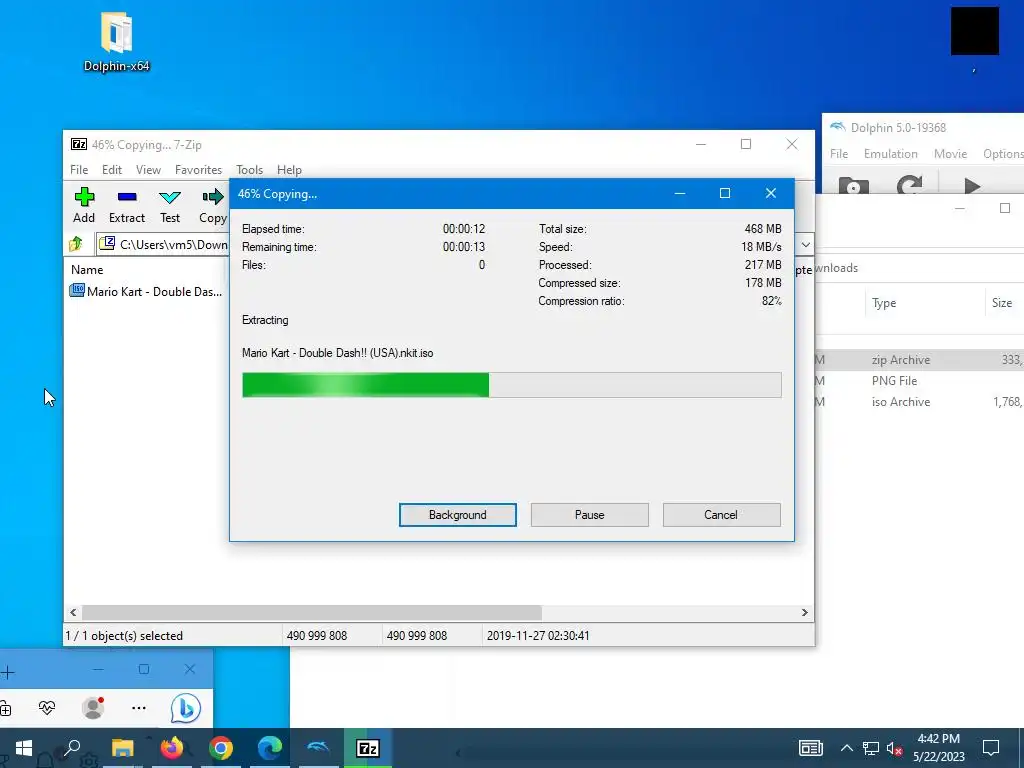The width and height of the screenshot is (1024, 768).
Task: Open the Help menu in 7-Zip
Action: 289,170
